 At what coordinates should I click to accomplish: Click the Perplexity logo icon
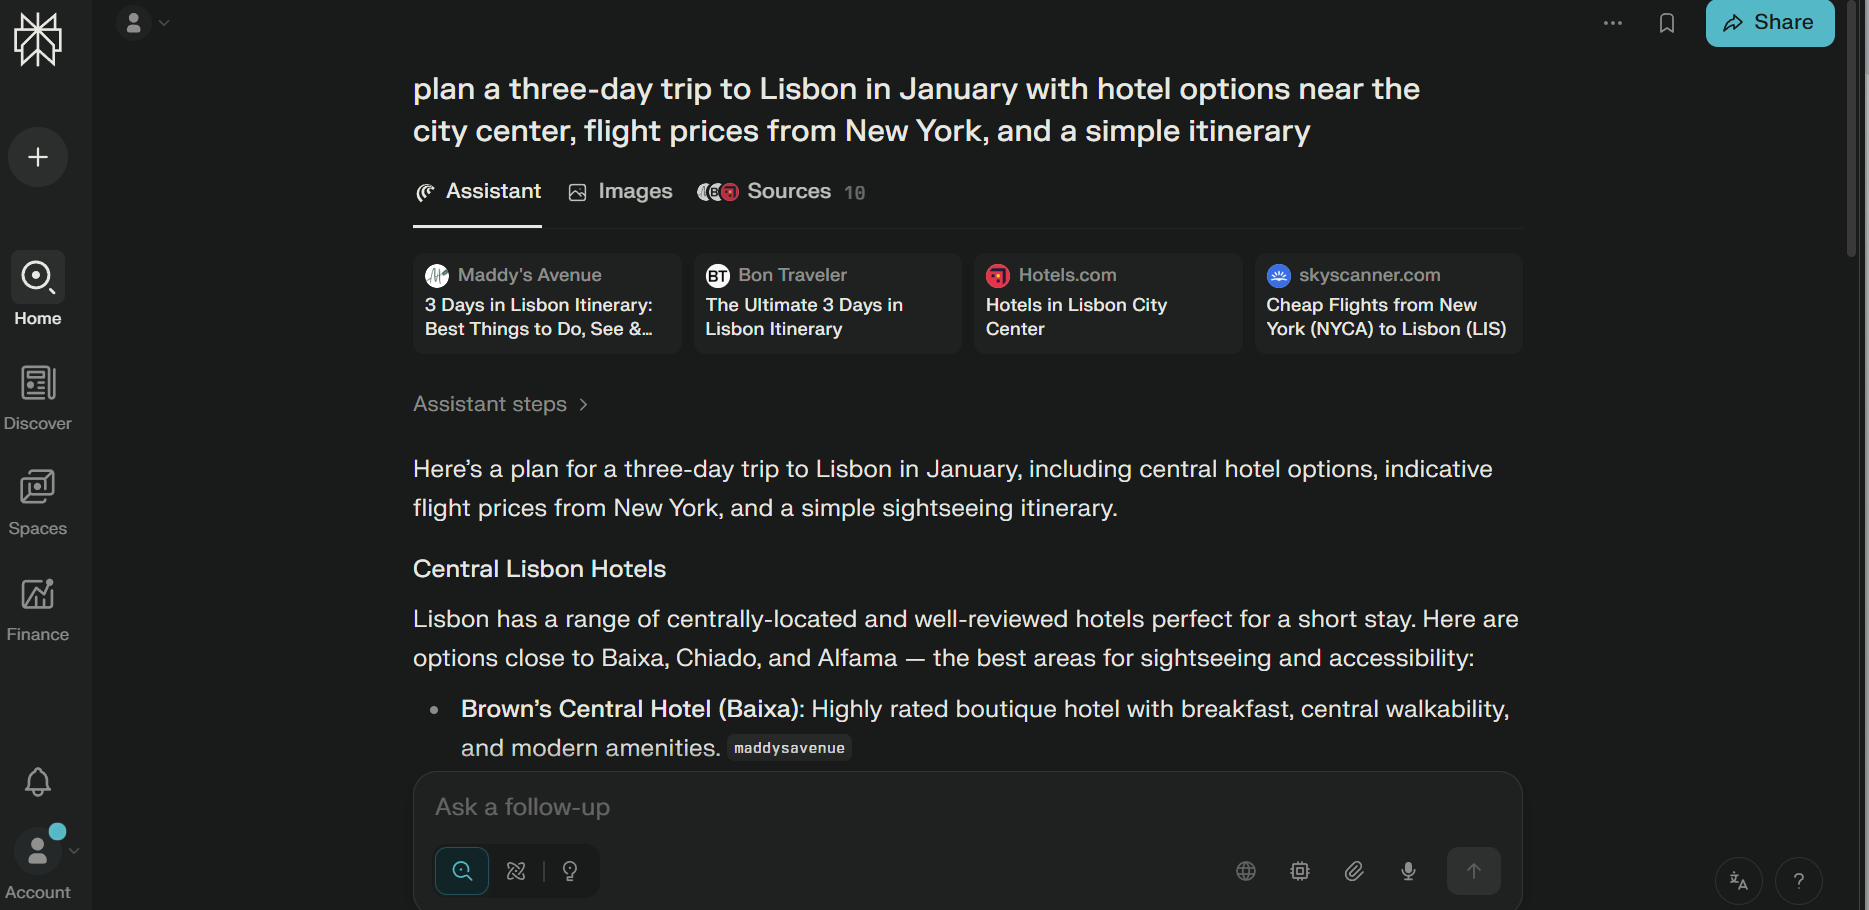pos(38,40)
